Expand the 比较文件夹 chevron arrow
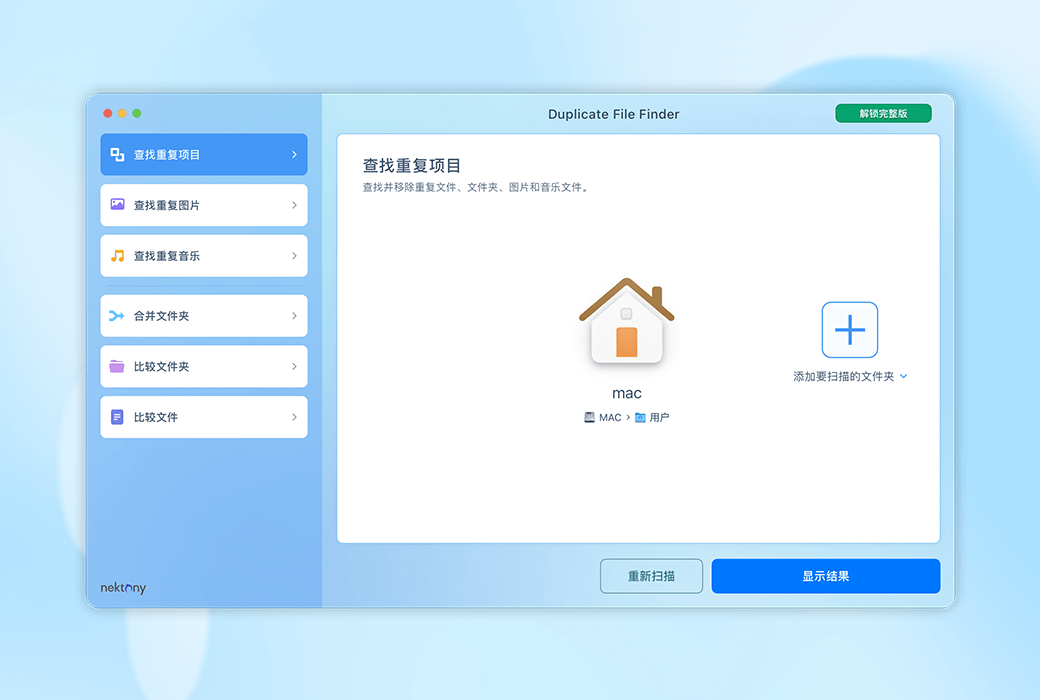The height and width of the screenshot is (700, 1040). [x=294, y=366]
